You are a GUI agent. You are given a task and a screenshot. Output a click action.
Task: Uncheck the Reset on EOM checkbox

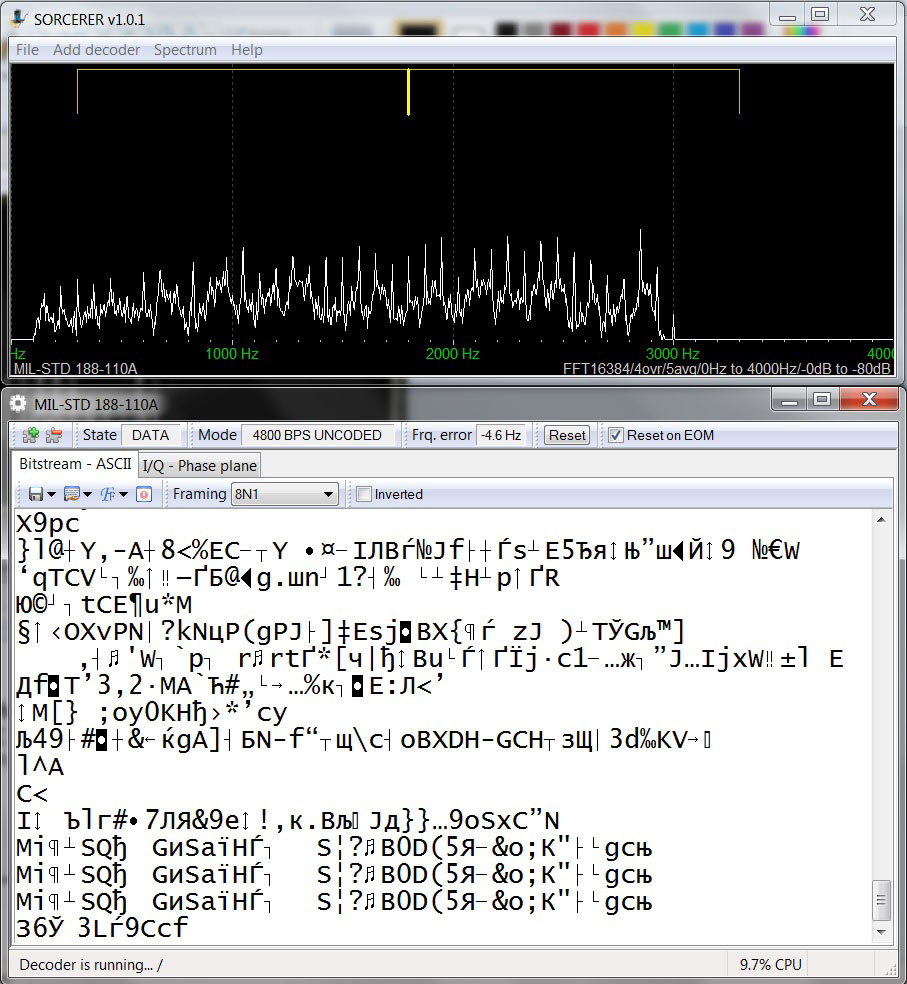coord(616,435)
